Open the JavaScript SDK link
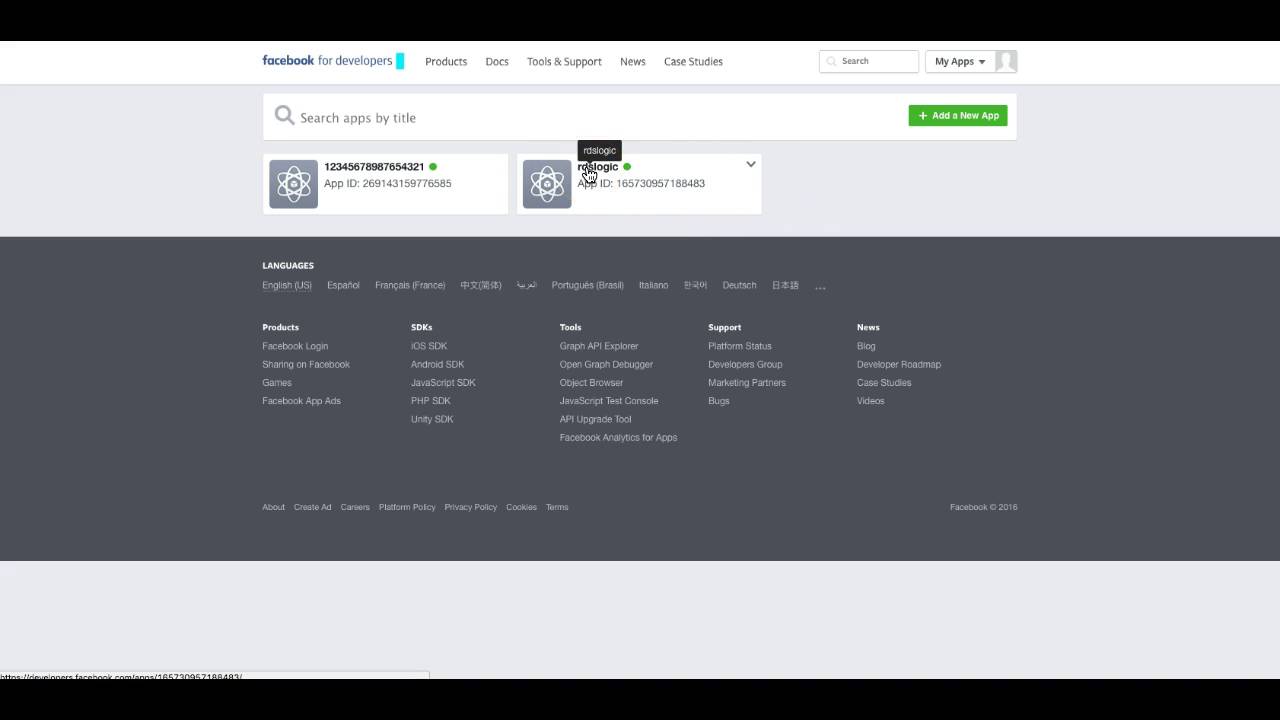The height and width of the screenshot is (720, 1280). pos(443,383)
